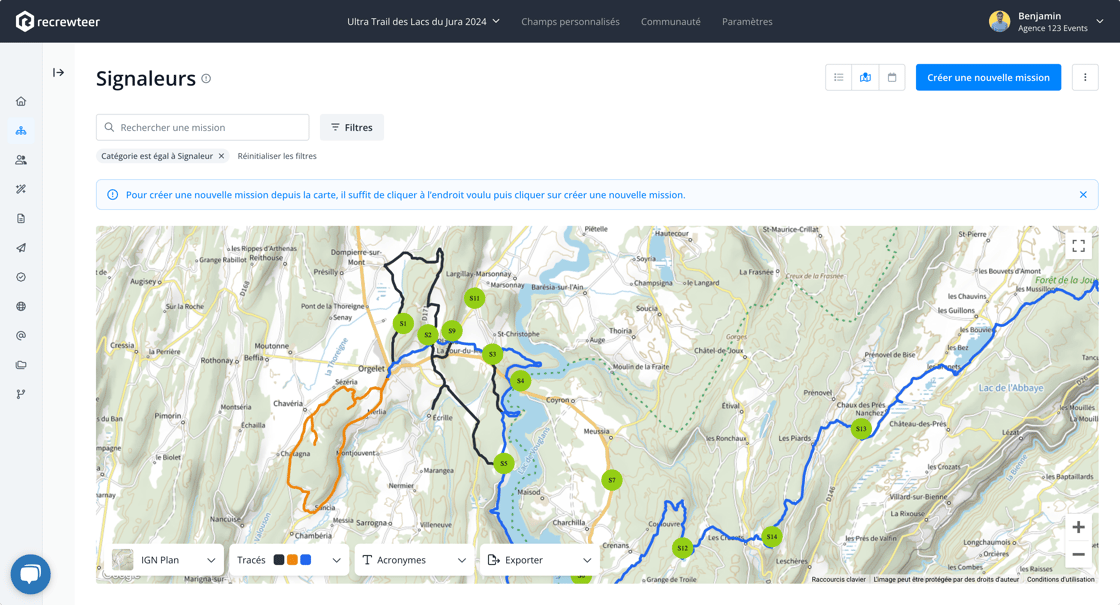Open Communauté menu
Image resolution: width=1120 pixels, height=605 pixels.
[x=671, y=21]
